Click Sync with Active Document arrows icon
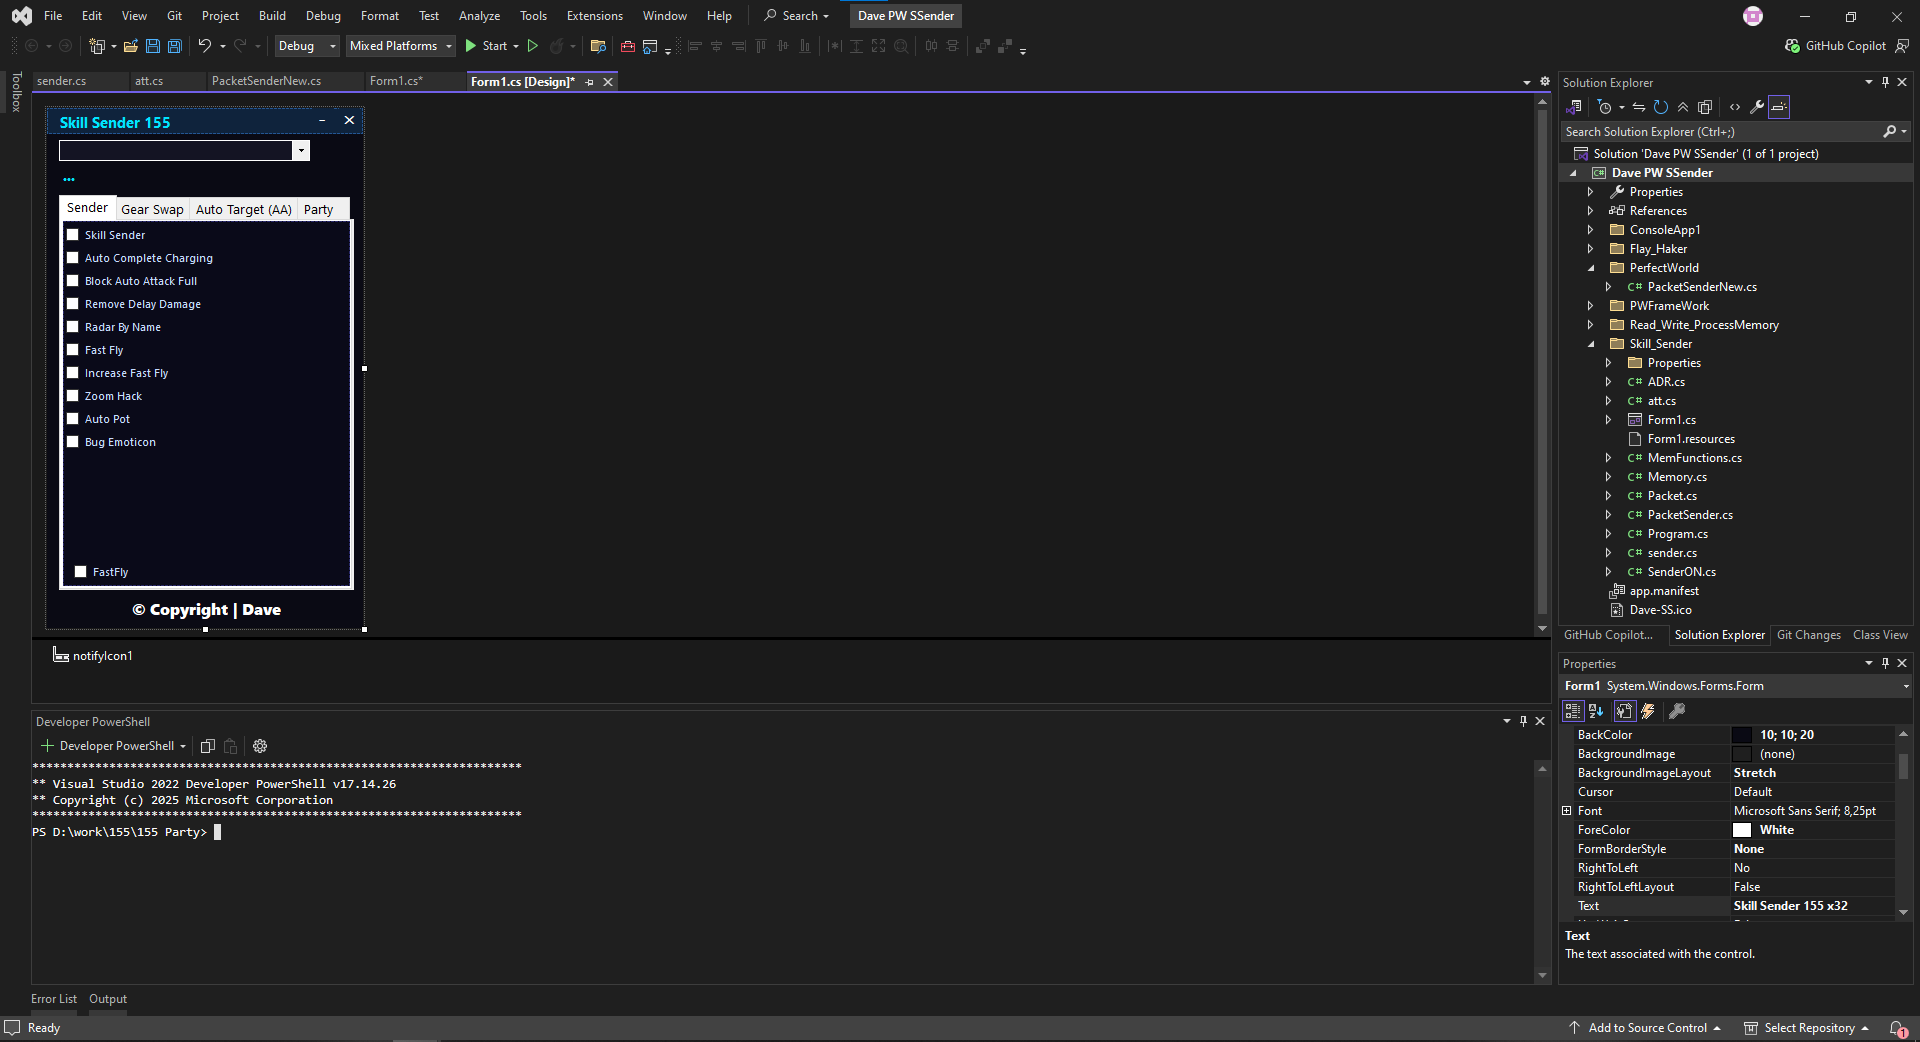 1639,107
